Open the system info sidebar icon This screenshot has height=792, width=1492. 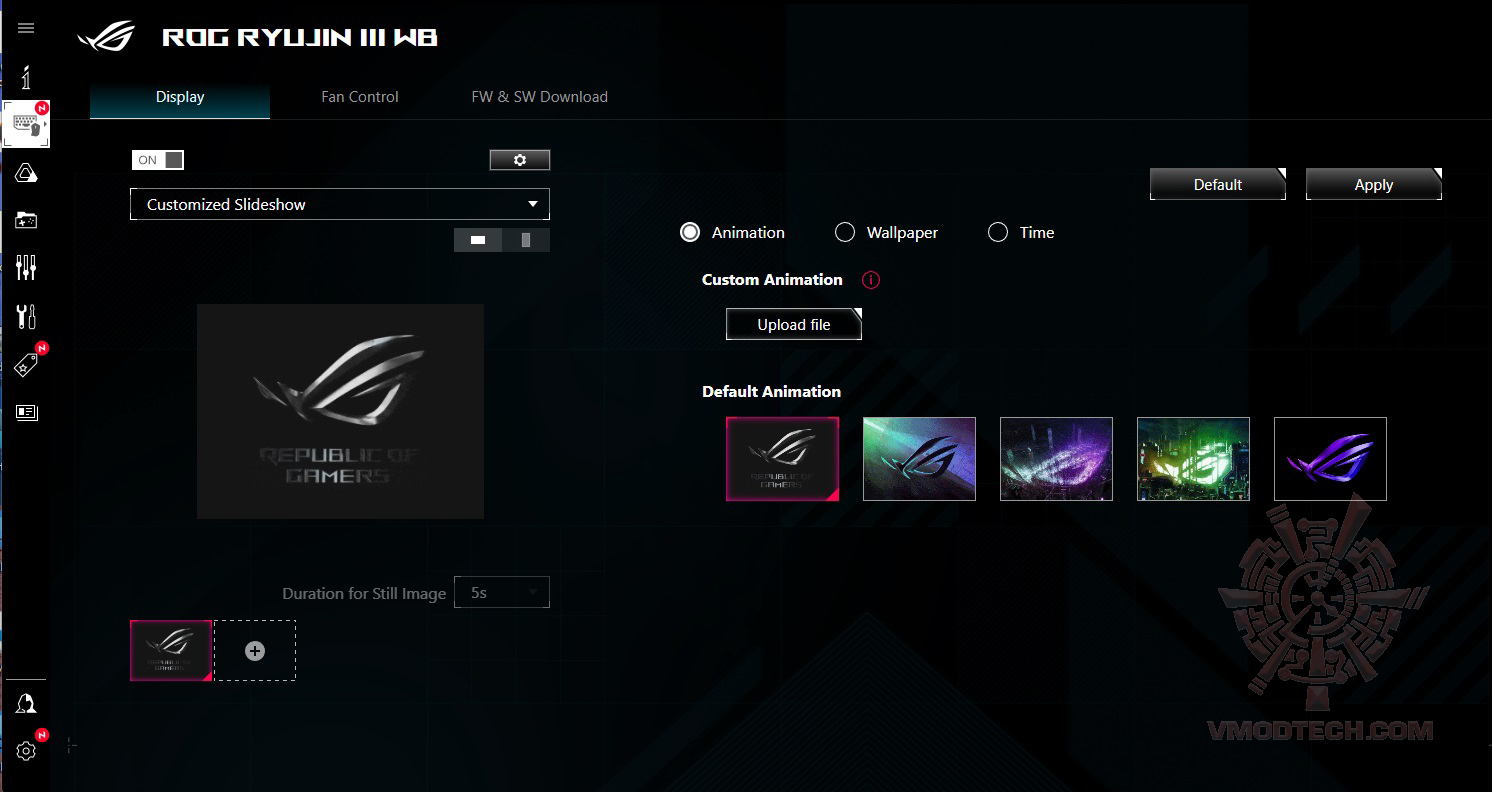point(26,76)
